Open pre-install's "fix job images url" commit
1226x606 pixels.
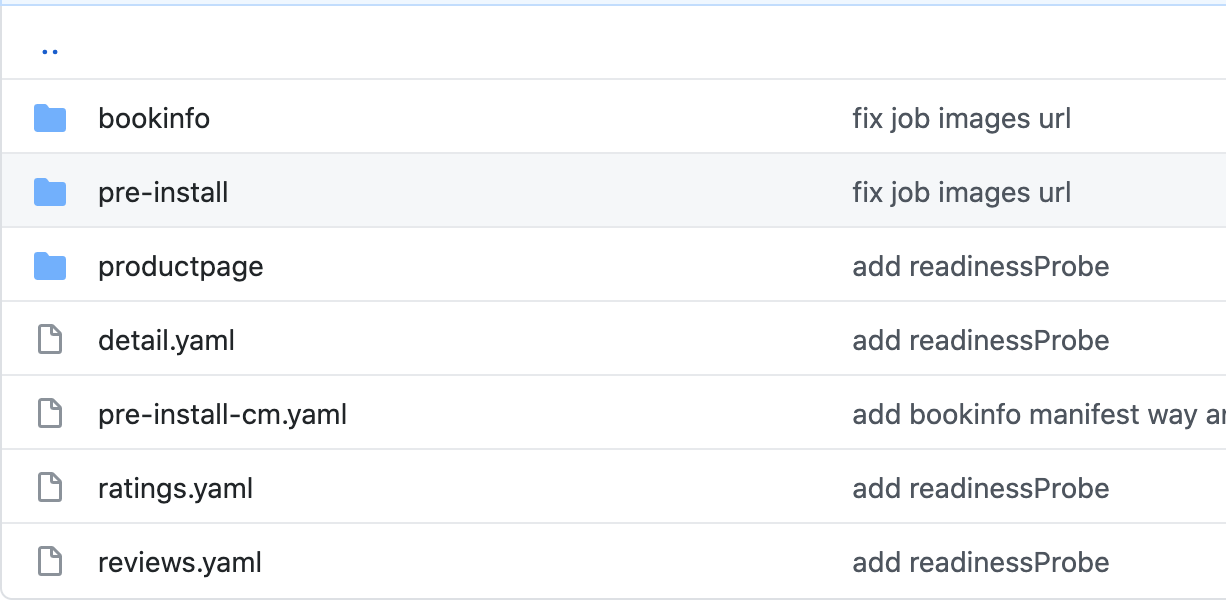(961, 192)
